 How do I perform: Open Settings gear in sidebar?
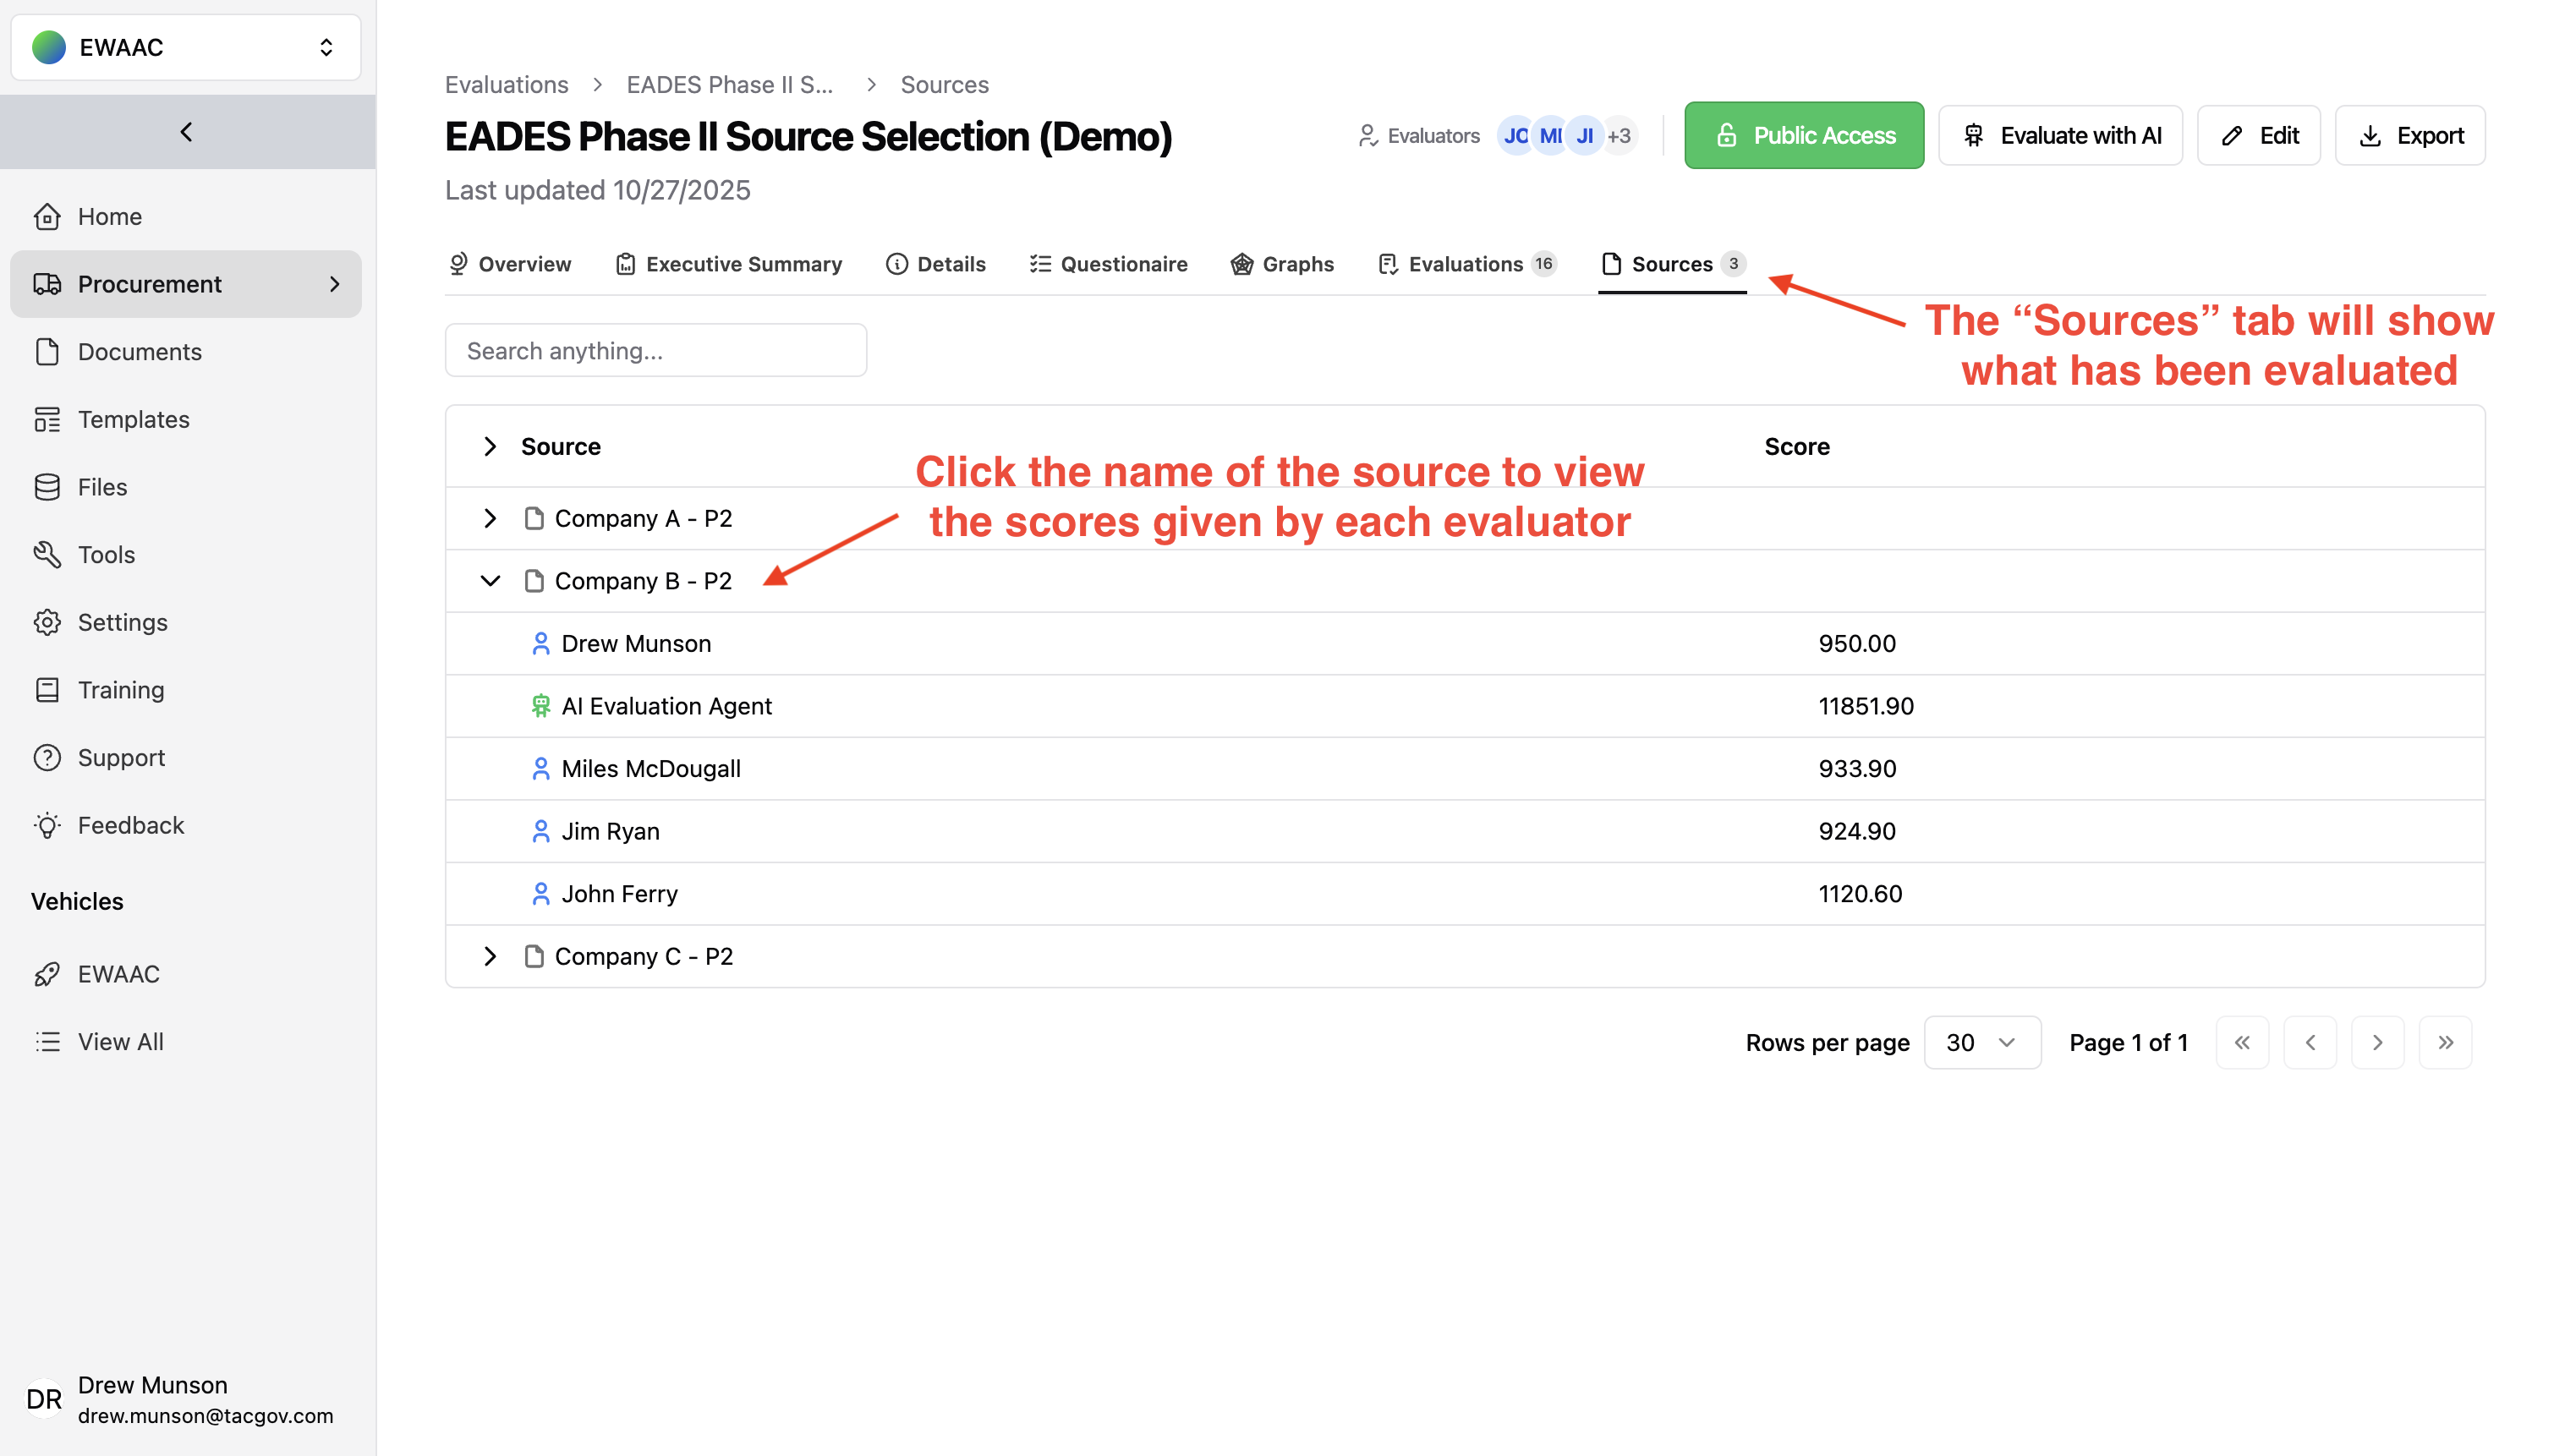point(47,622)
